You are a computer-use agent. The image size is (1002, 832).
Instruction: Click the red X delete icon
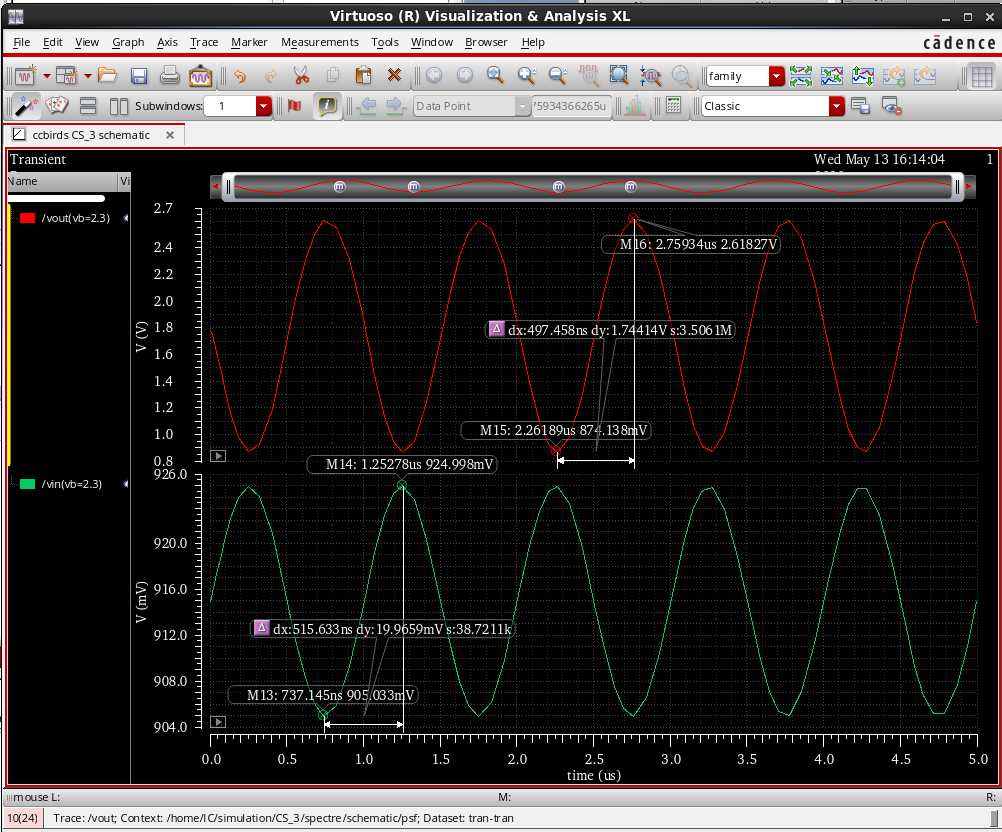point(394,76)
